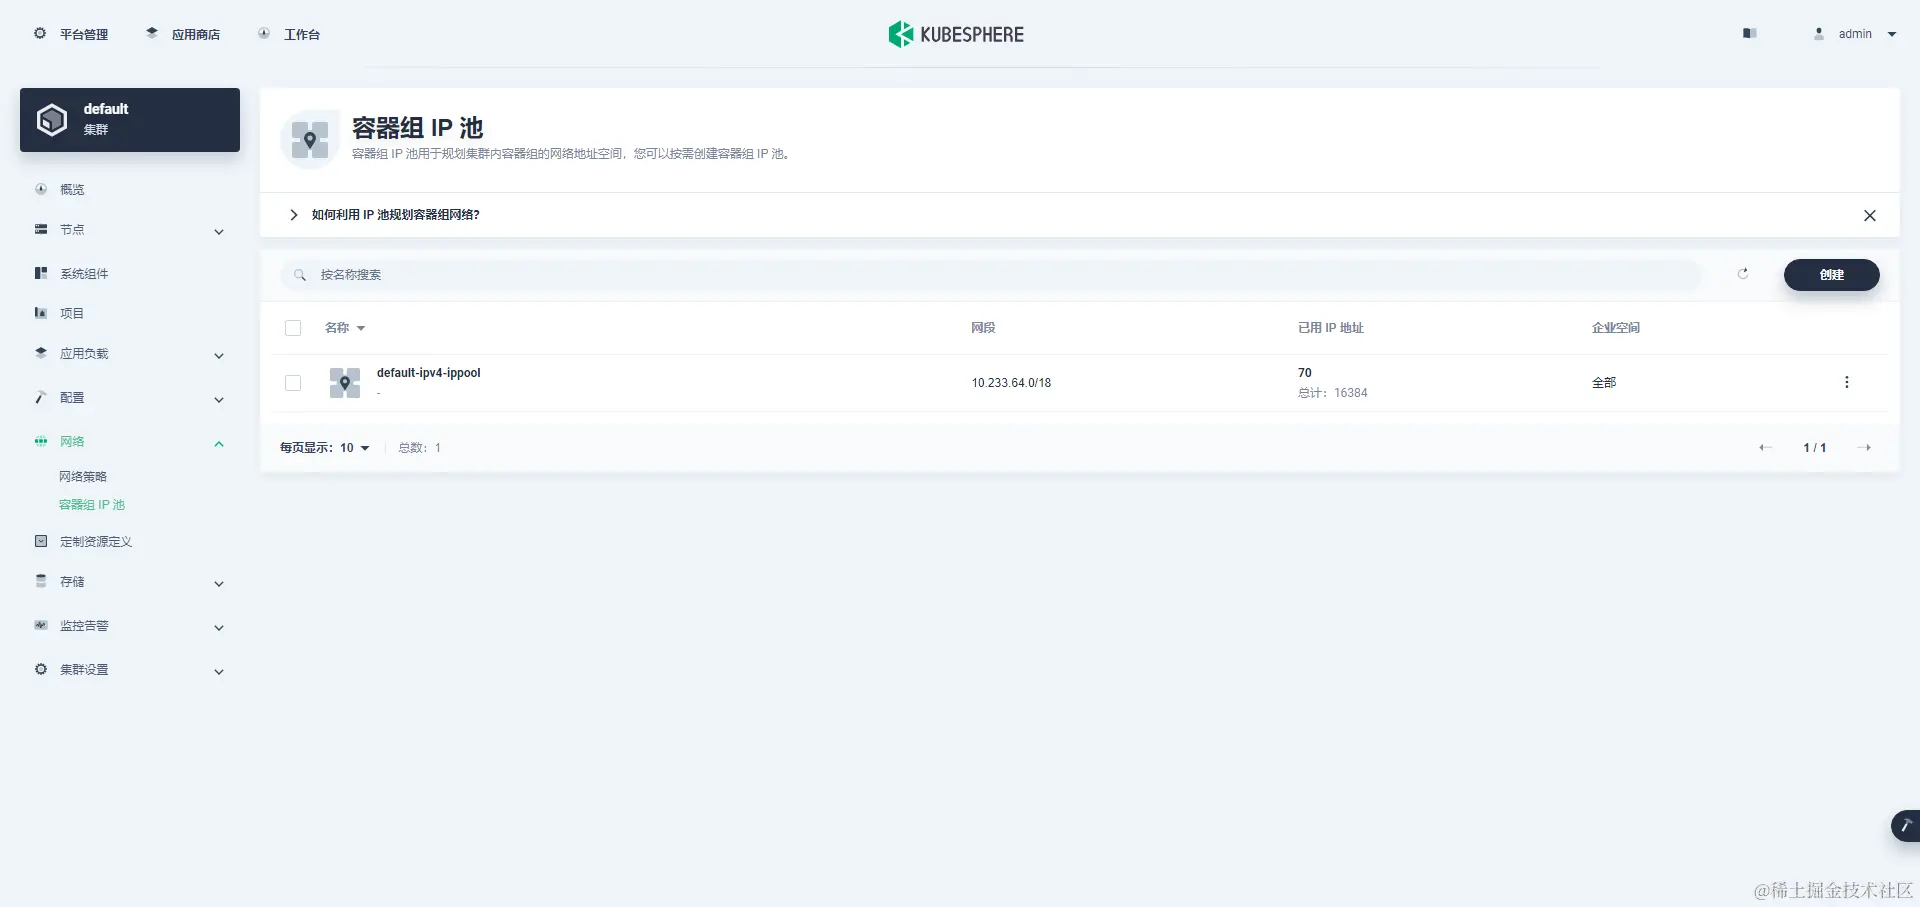
Task: Click the page indicator 1 / 1
Action: [x=1815, y=448]
